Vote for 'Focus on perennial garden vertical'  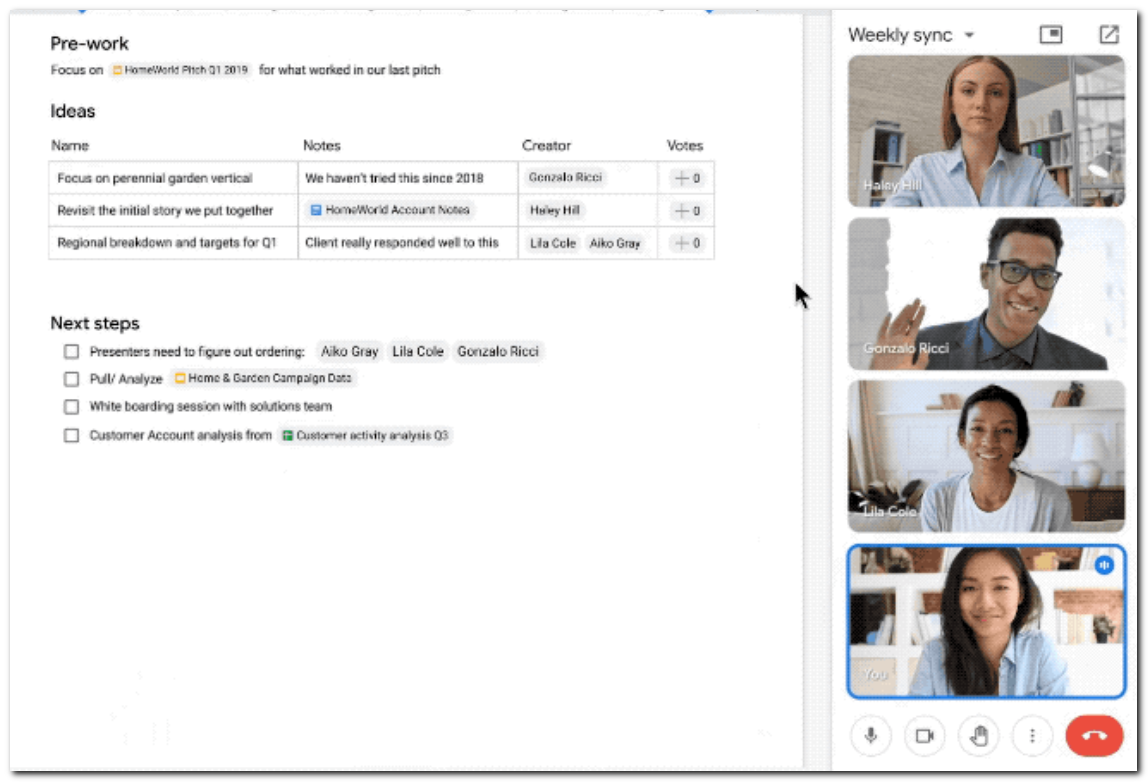pos(686,177)
